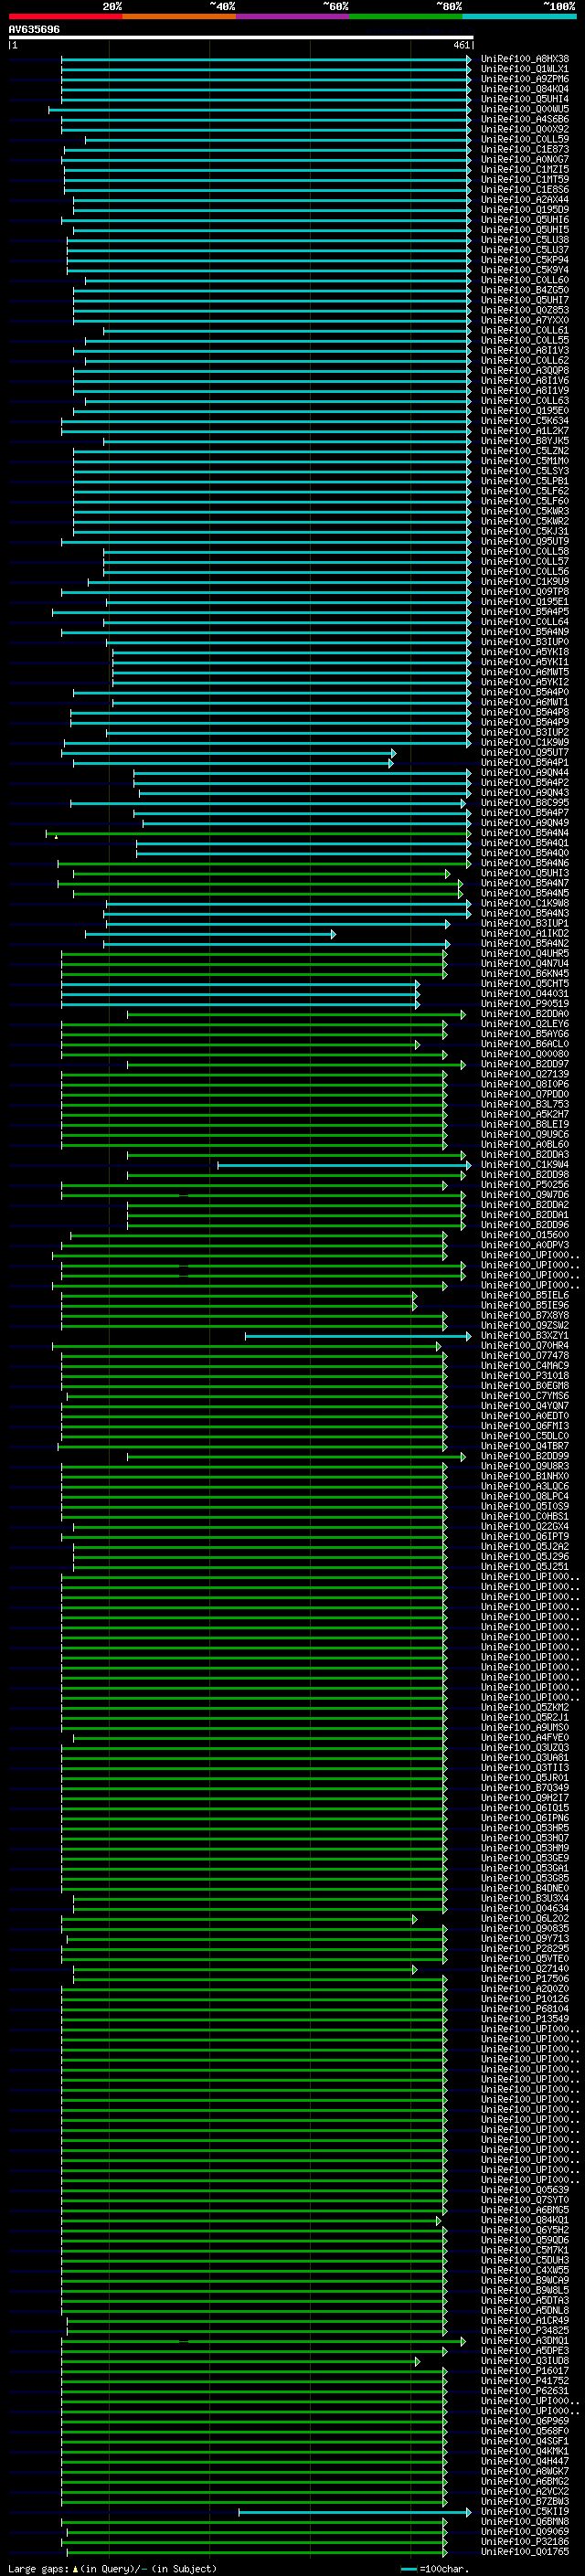
Task: Select hit label UniRef100_C0LL59
Action: point(525,139)
